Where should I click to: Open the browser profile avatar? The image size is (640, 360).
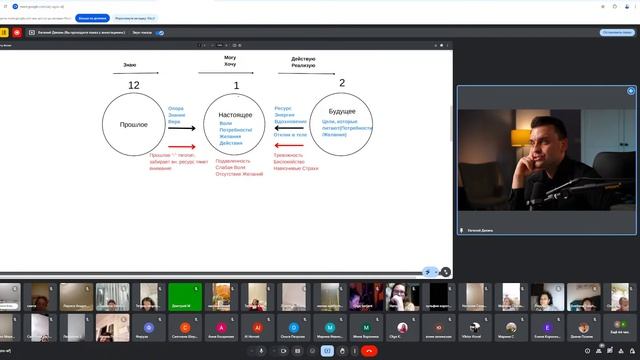click(x=627, y=7)
